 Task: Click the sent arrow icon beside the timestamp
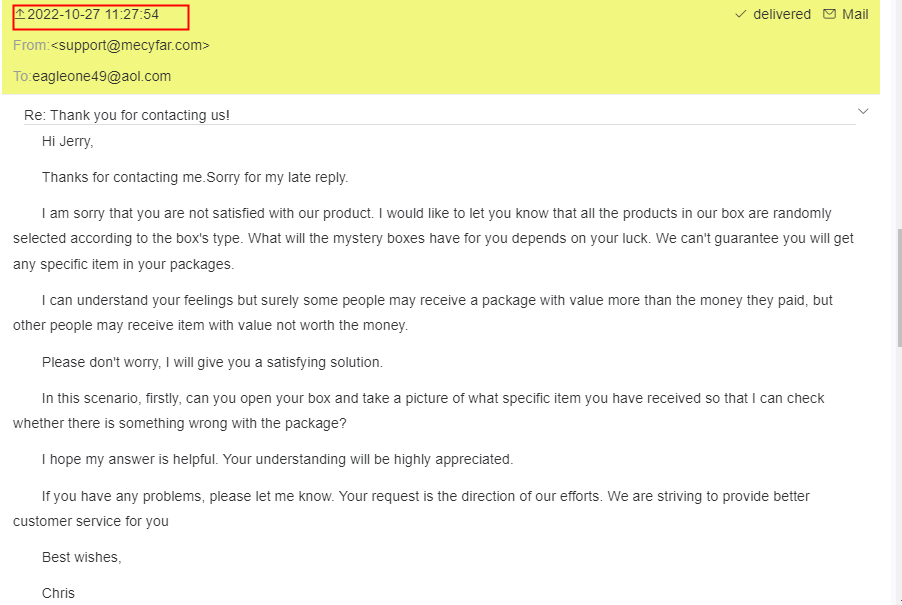[20, 14]
